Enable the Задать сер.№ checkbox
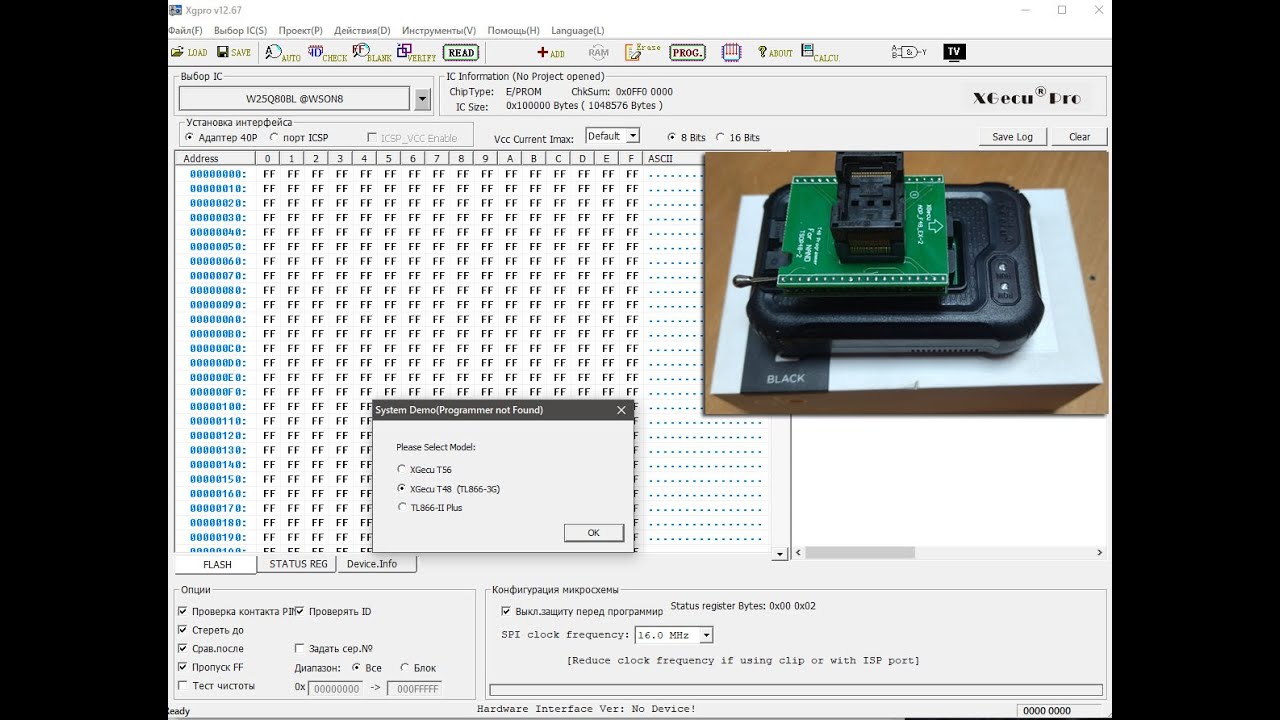This screenshot has width=1280, height=720. 300,648
